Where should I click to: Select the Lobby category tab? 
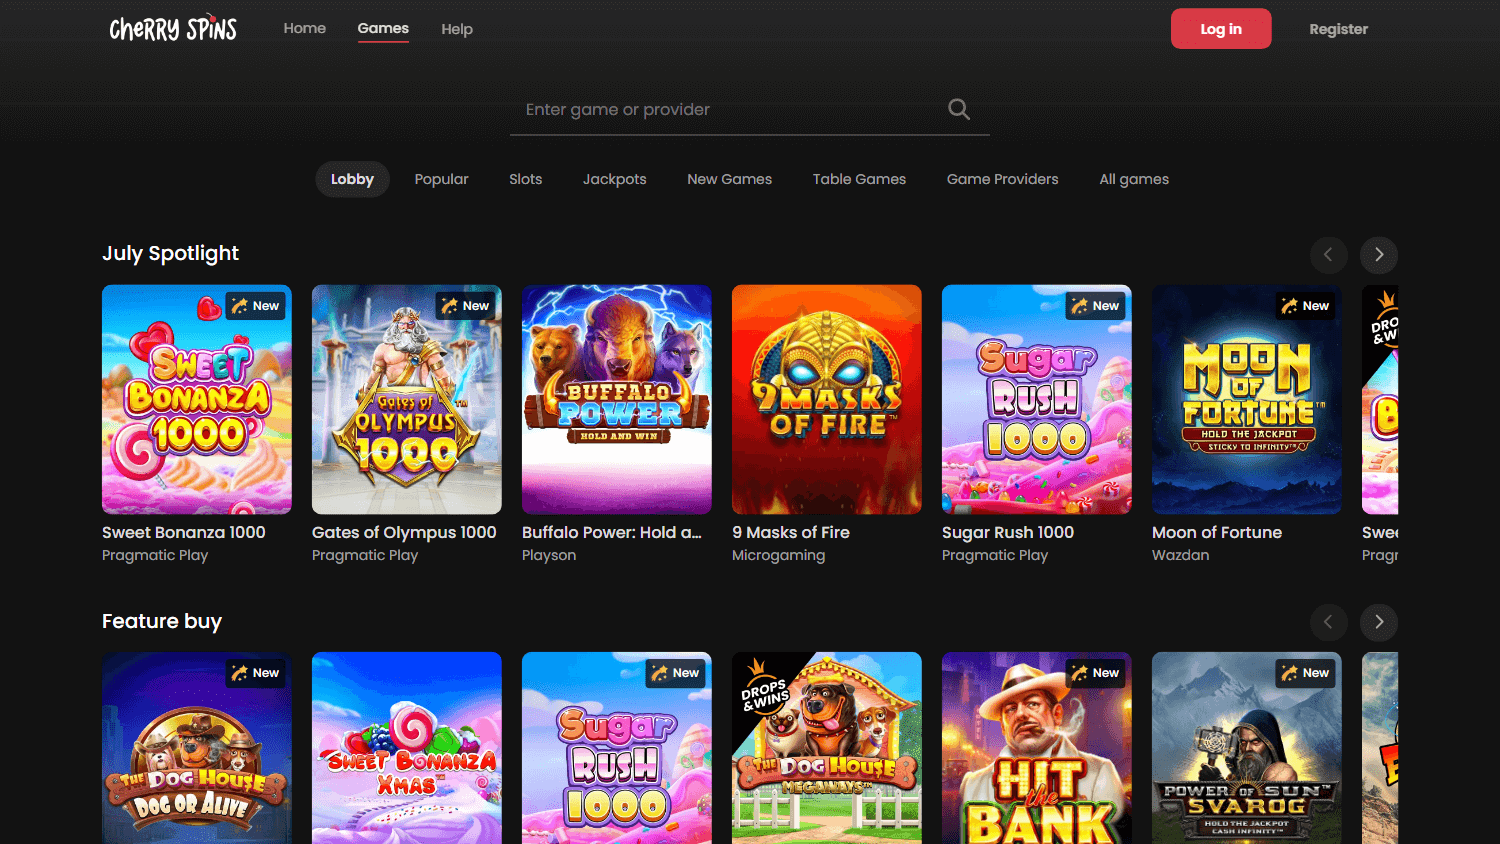coord(353,180)
